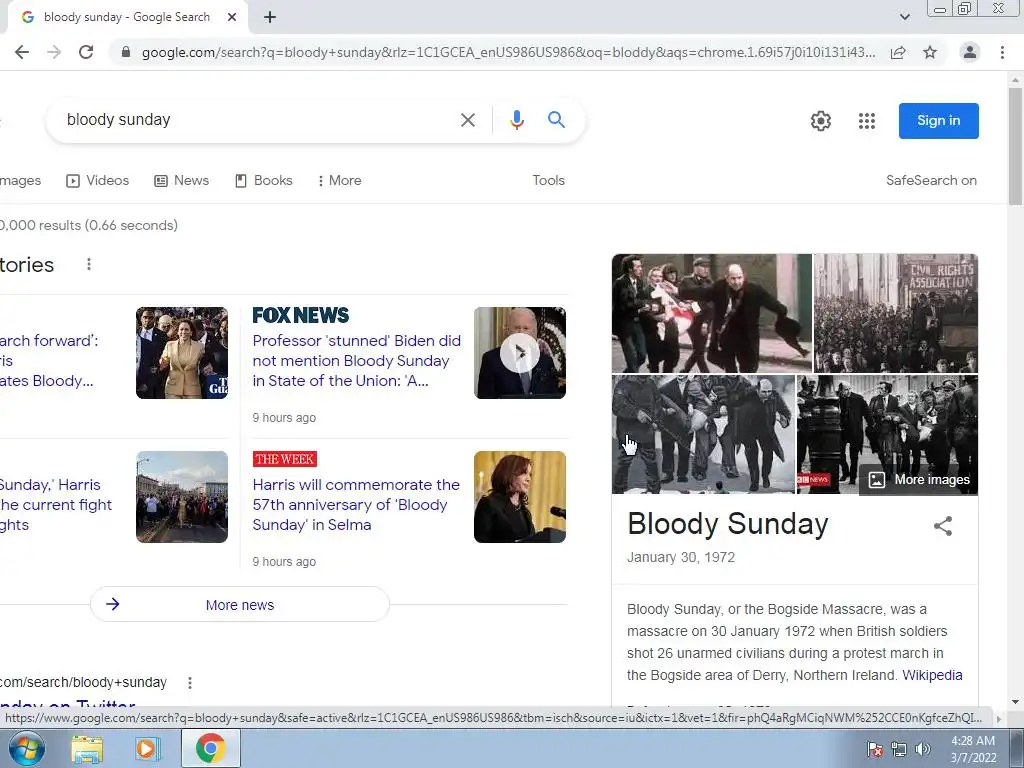Screen dimensions: 1024x768
Task: Switch to Books results tab
Action: pos(264,181)
